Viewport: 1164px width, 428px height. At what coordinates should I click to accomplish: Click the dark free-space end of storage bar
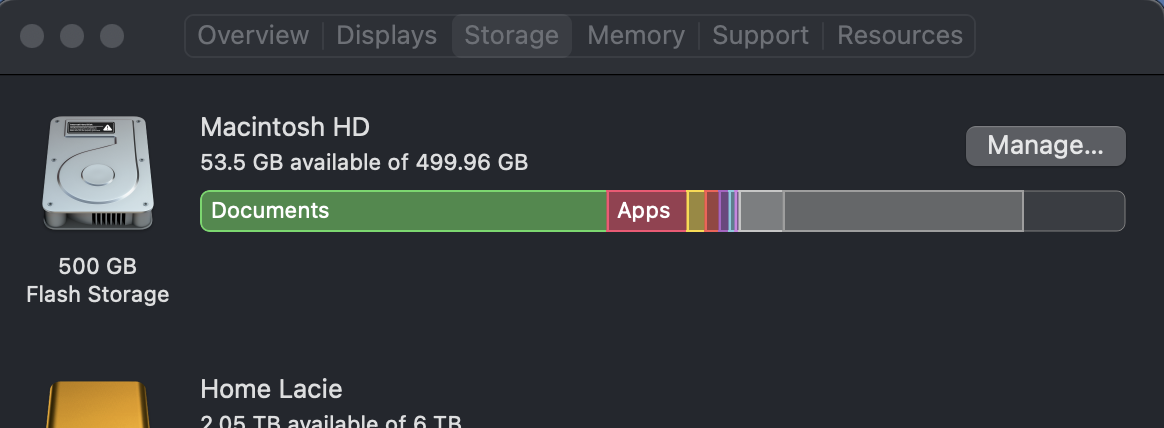point(1073,211)
